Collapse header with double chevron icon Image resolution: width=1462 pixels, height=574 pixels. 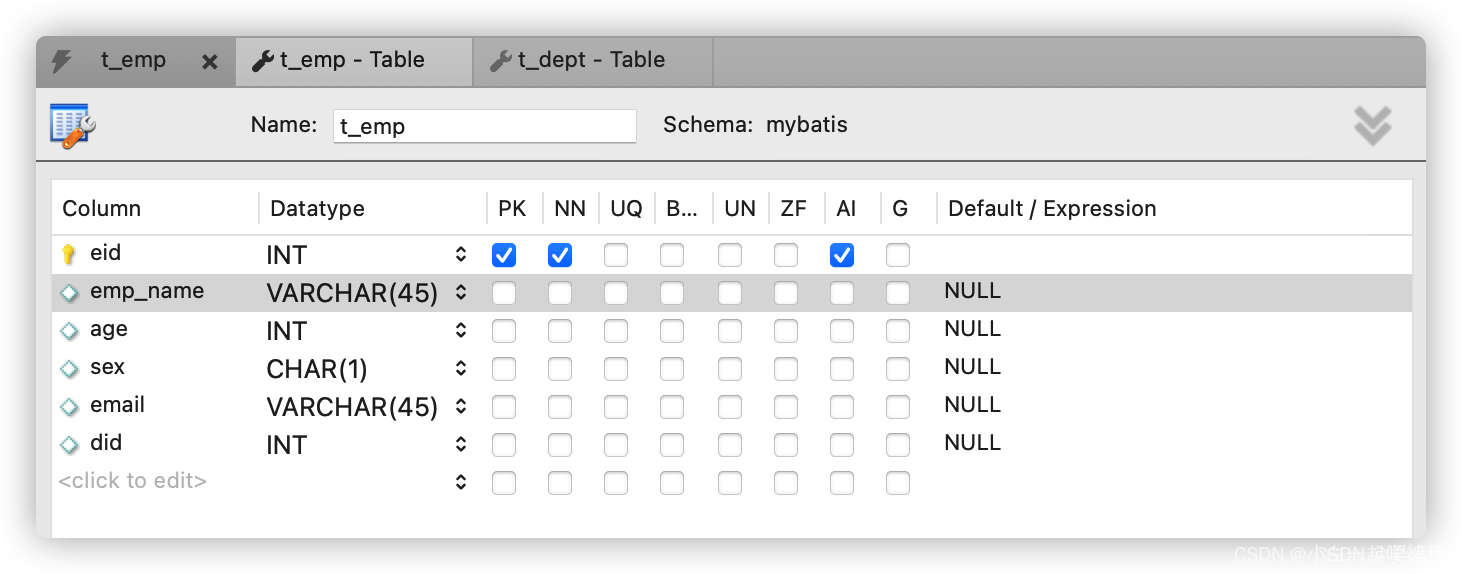(x=1372, y=126)
